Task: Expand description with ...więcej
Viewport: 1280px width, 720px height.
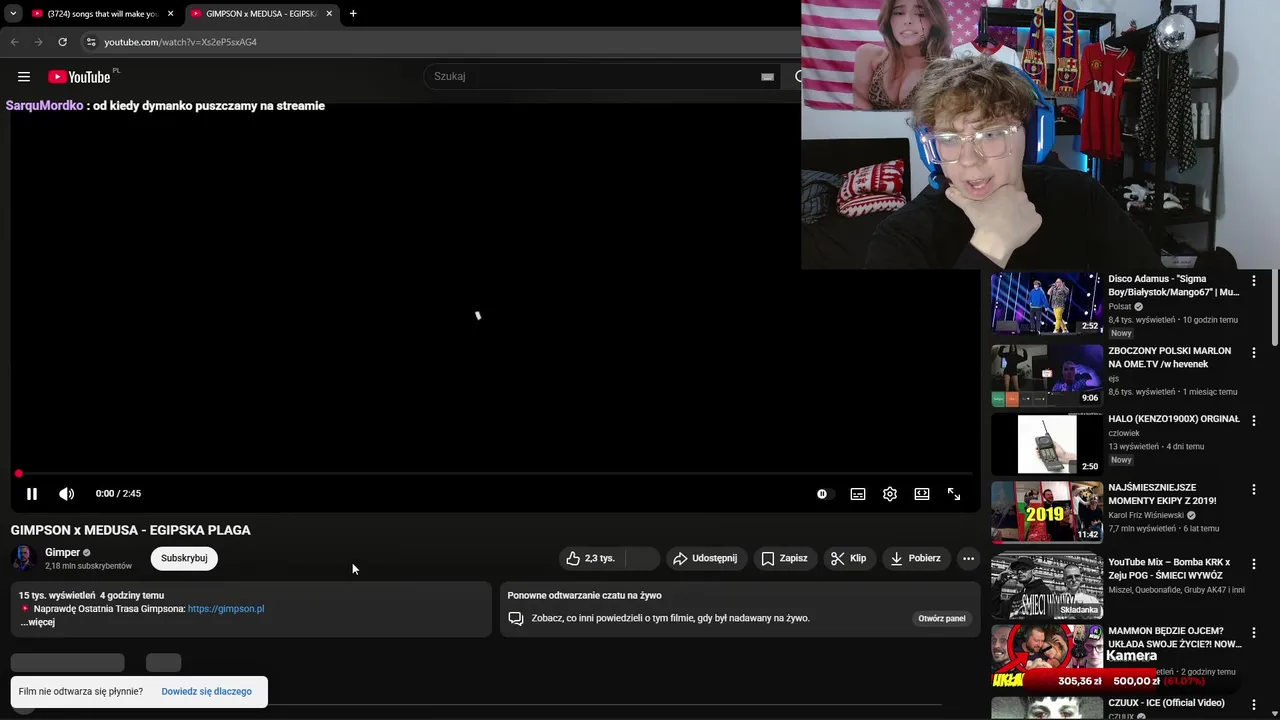Action: coord(38,622)
